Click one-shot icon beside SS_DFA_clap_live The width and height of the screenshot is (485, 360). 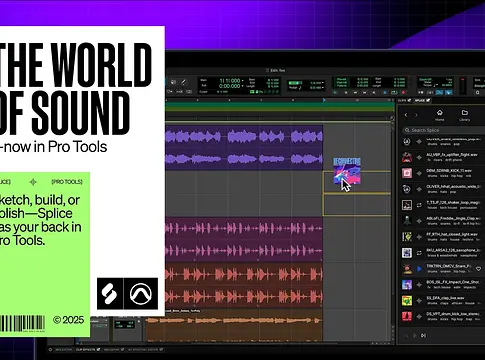click(419, 300)
